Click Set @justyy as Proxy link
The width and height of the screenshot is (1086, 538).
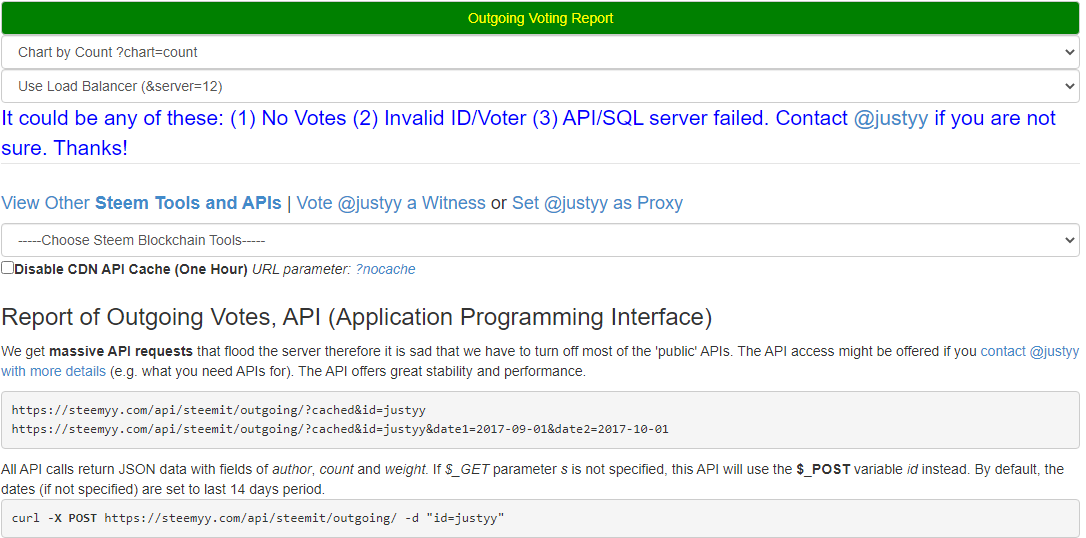pos(597,203)
